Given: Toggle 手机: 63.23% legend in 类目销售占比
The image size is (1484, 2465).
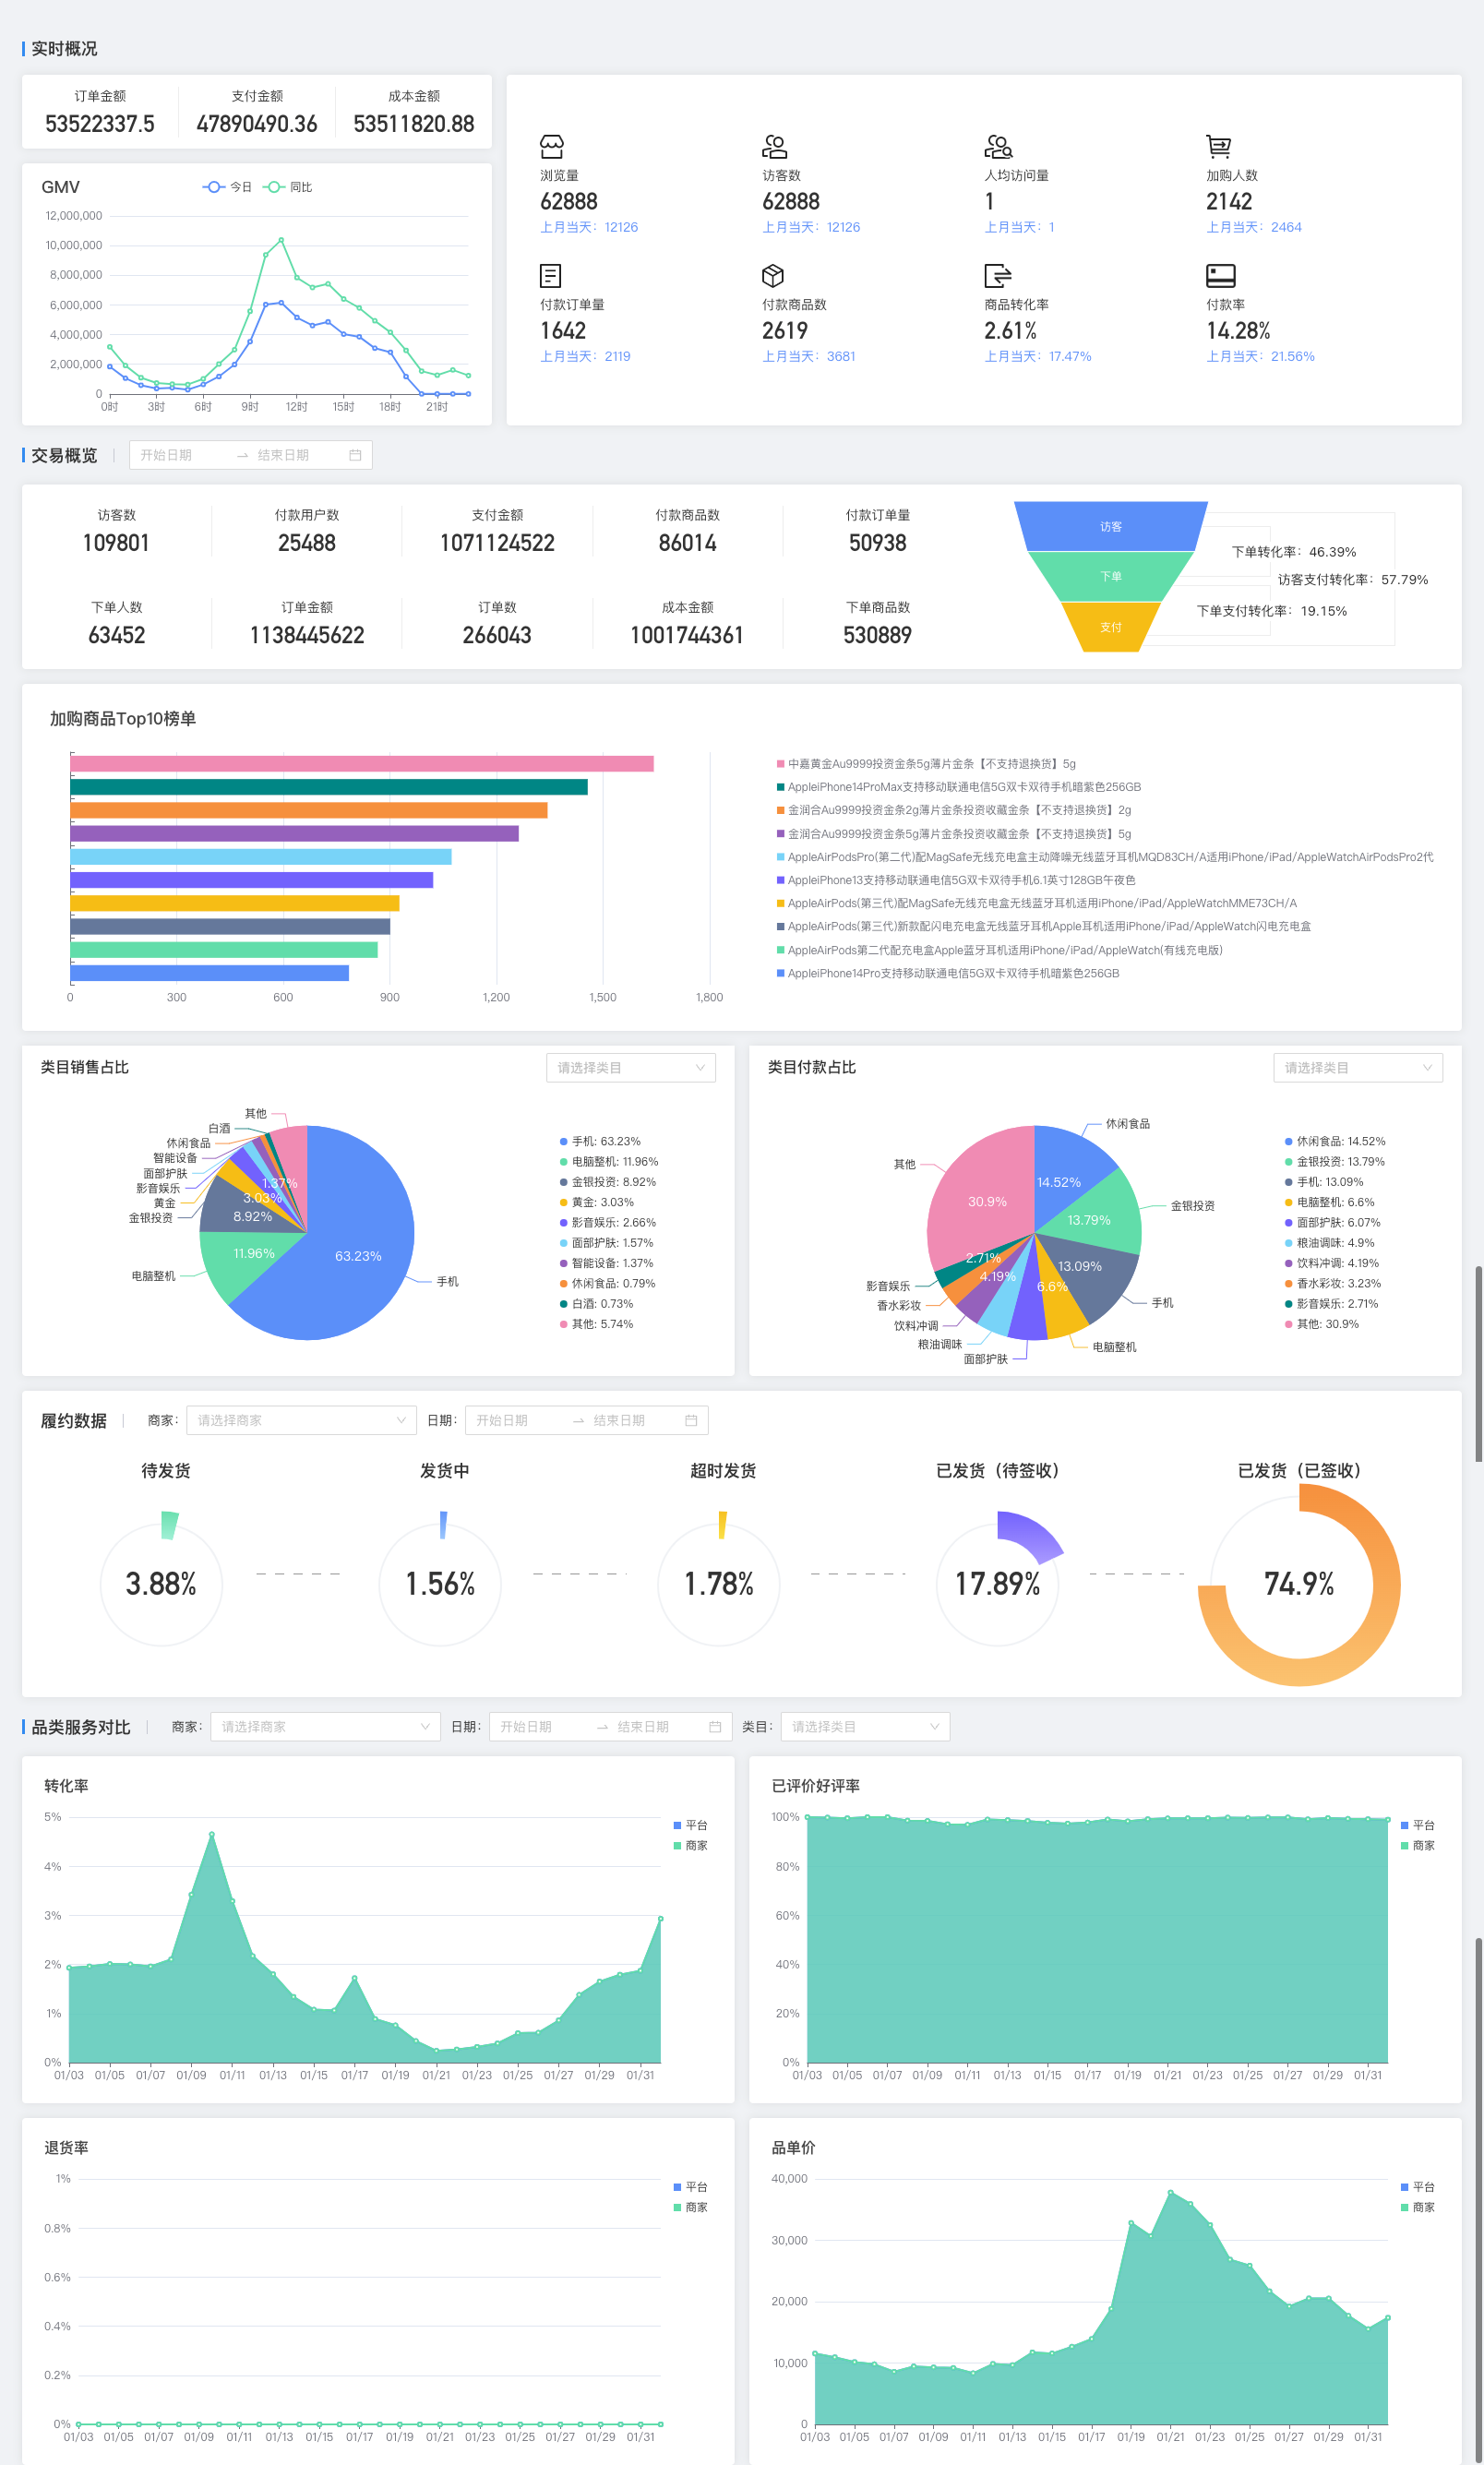Looking at the screenshot, I should [600, 1141].
